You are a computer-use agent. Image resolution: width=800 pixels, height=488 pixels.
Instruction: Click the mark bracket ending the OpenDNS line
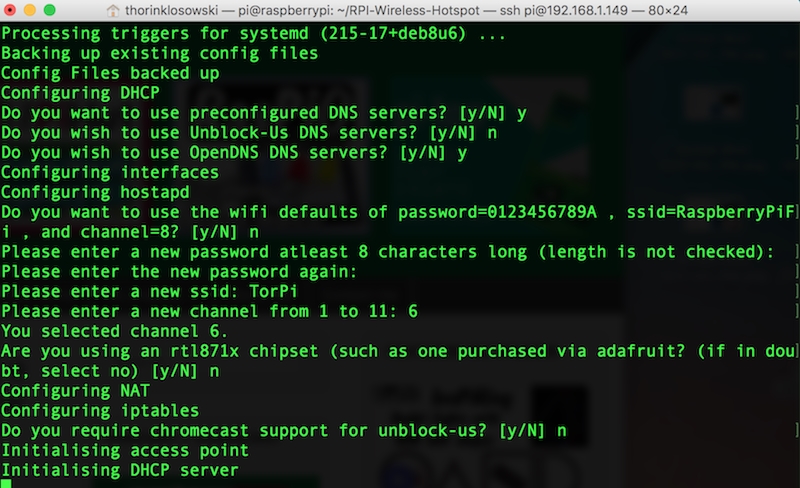click(x=796, y=153)
